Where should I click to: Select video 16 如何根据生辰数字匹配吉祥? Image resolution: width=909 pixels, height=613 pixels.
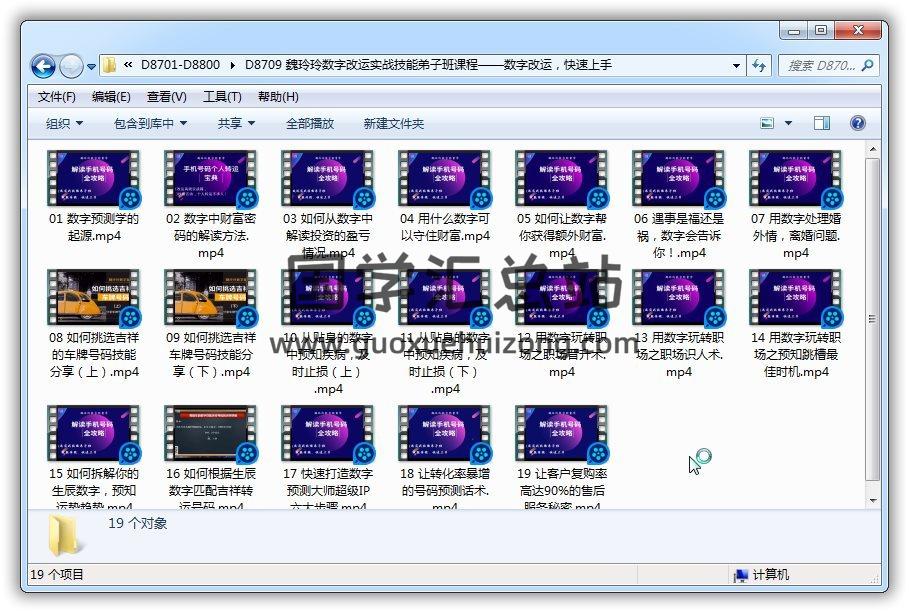[210, 457]
